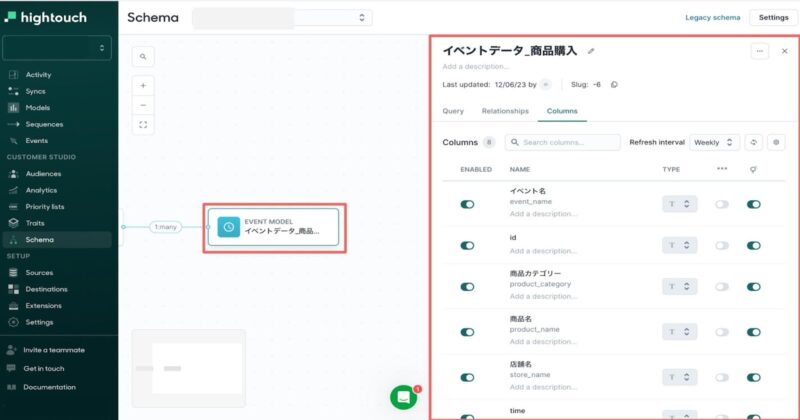Open the chat support bubble
The image size is (800, 420).
[x=404, y=398]
